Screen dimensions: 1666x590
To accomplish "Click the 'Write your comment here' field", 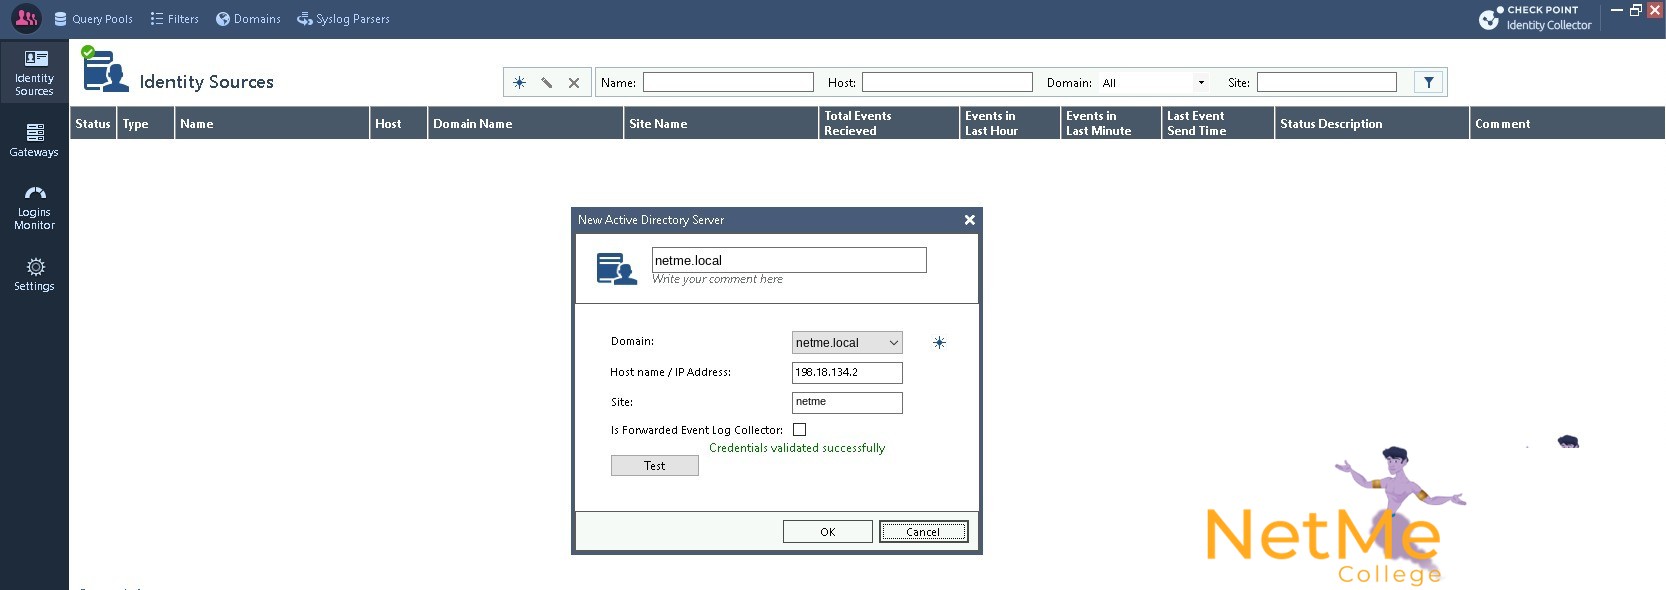I will (x=718, y=280).
